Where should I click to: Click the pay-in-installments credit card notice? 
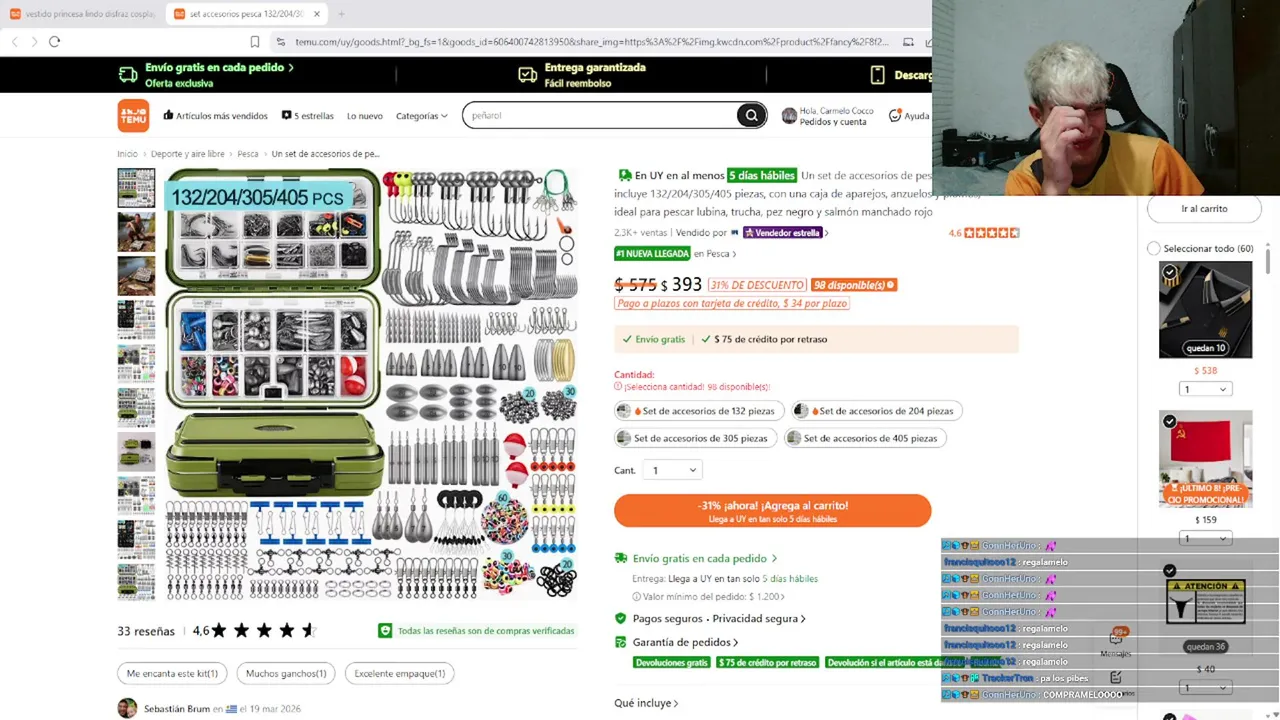732,303
